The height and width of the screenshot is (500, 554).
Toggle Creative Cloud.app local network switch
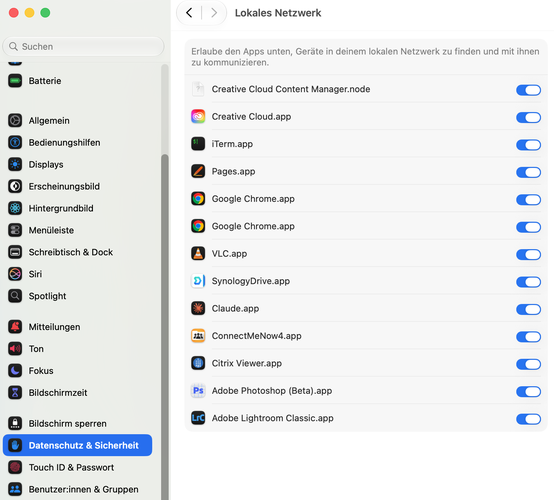528,117
